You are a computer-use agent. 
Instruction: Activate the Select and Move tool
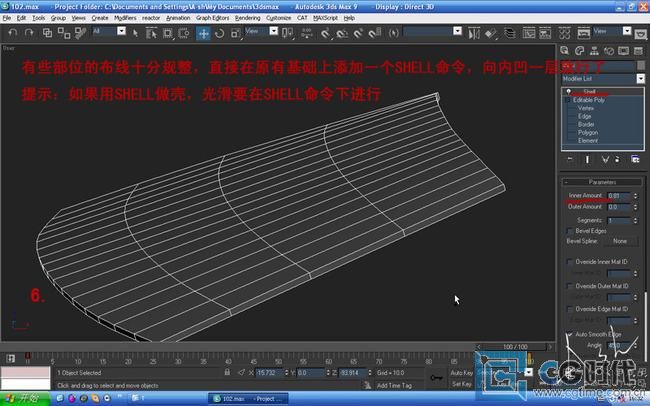(203, 33)
